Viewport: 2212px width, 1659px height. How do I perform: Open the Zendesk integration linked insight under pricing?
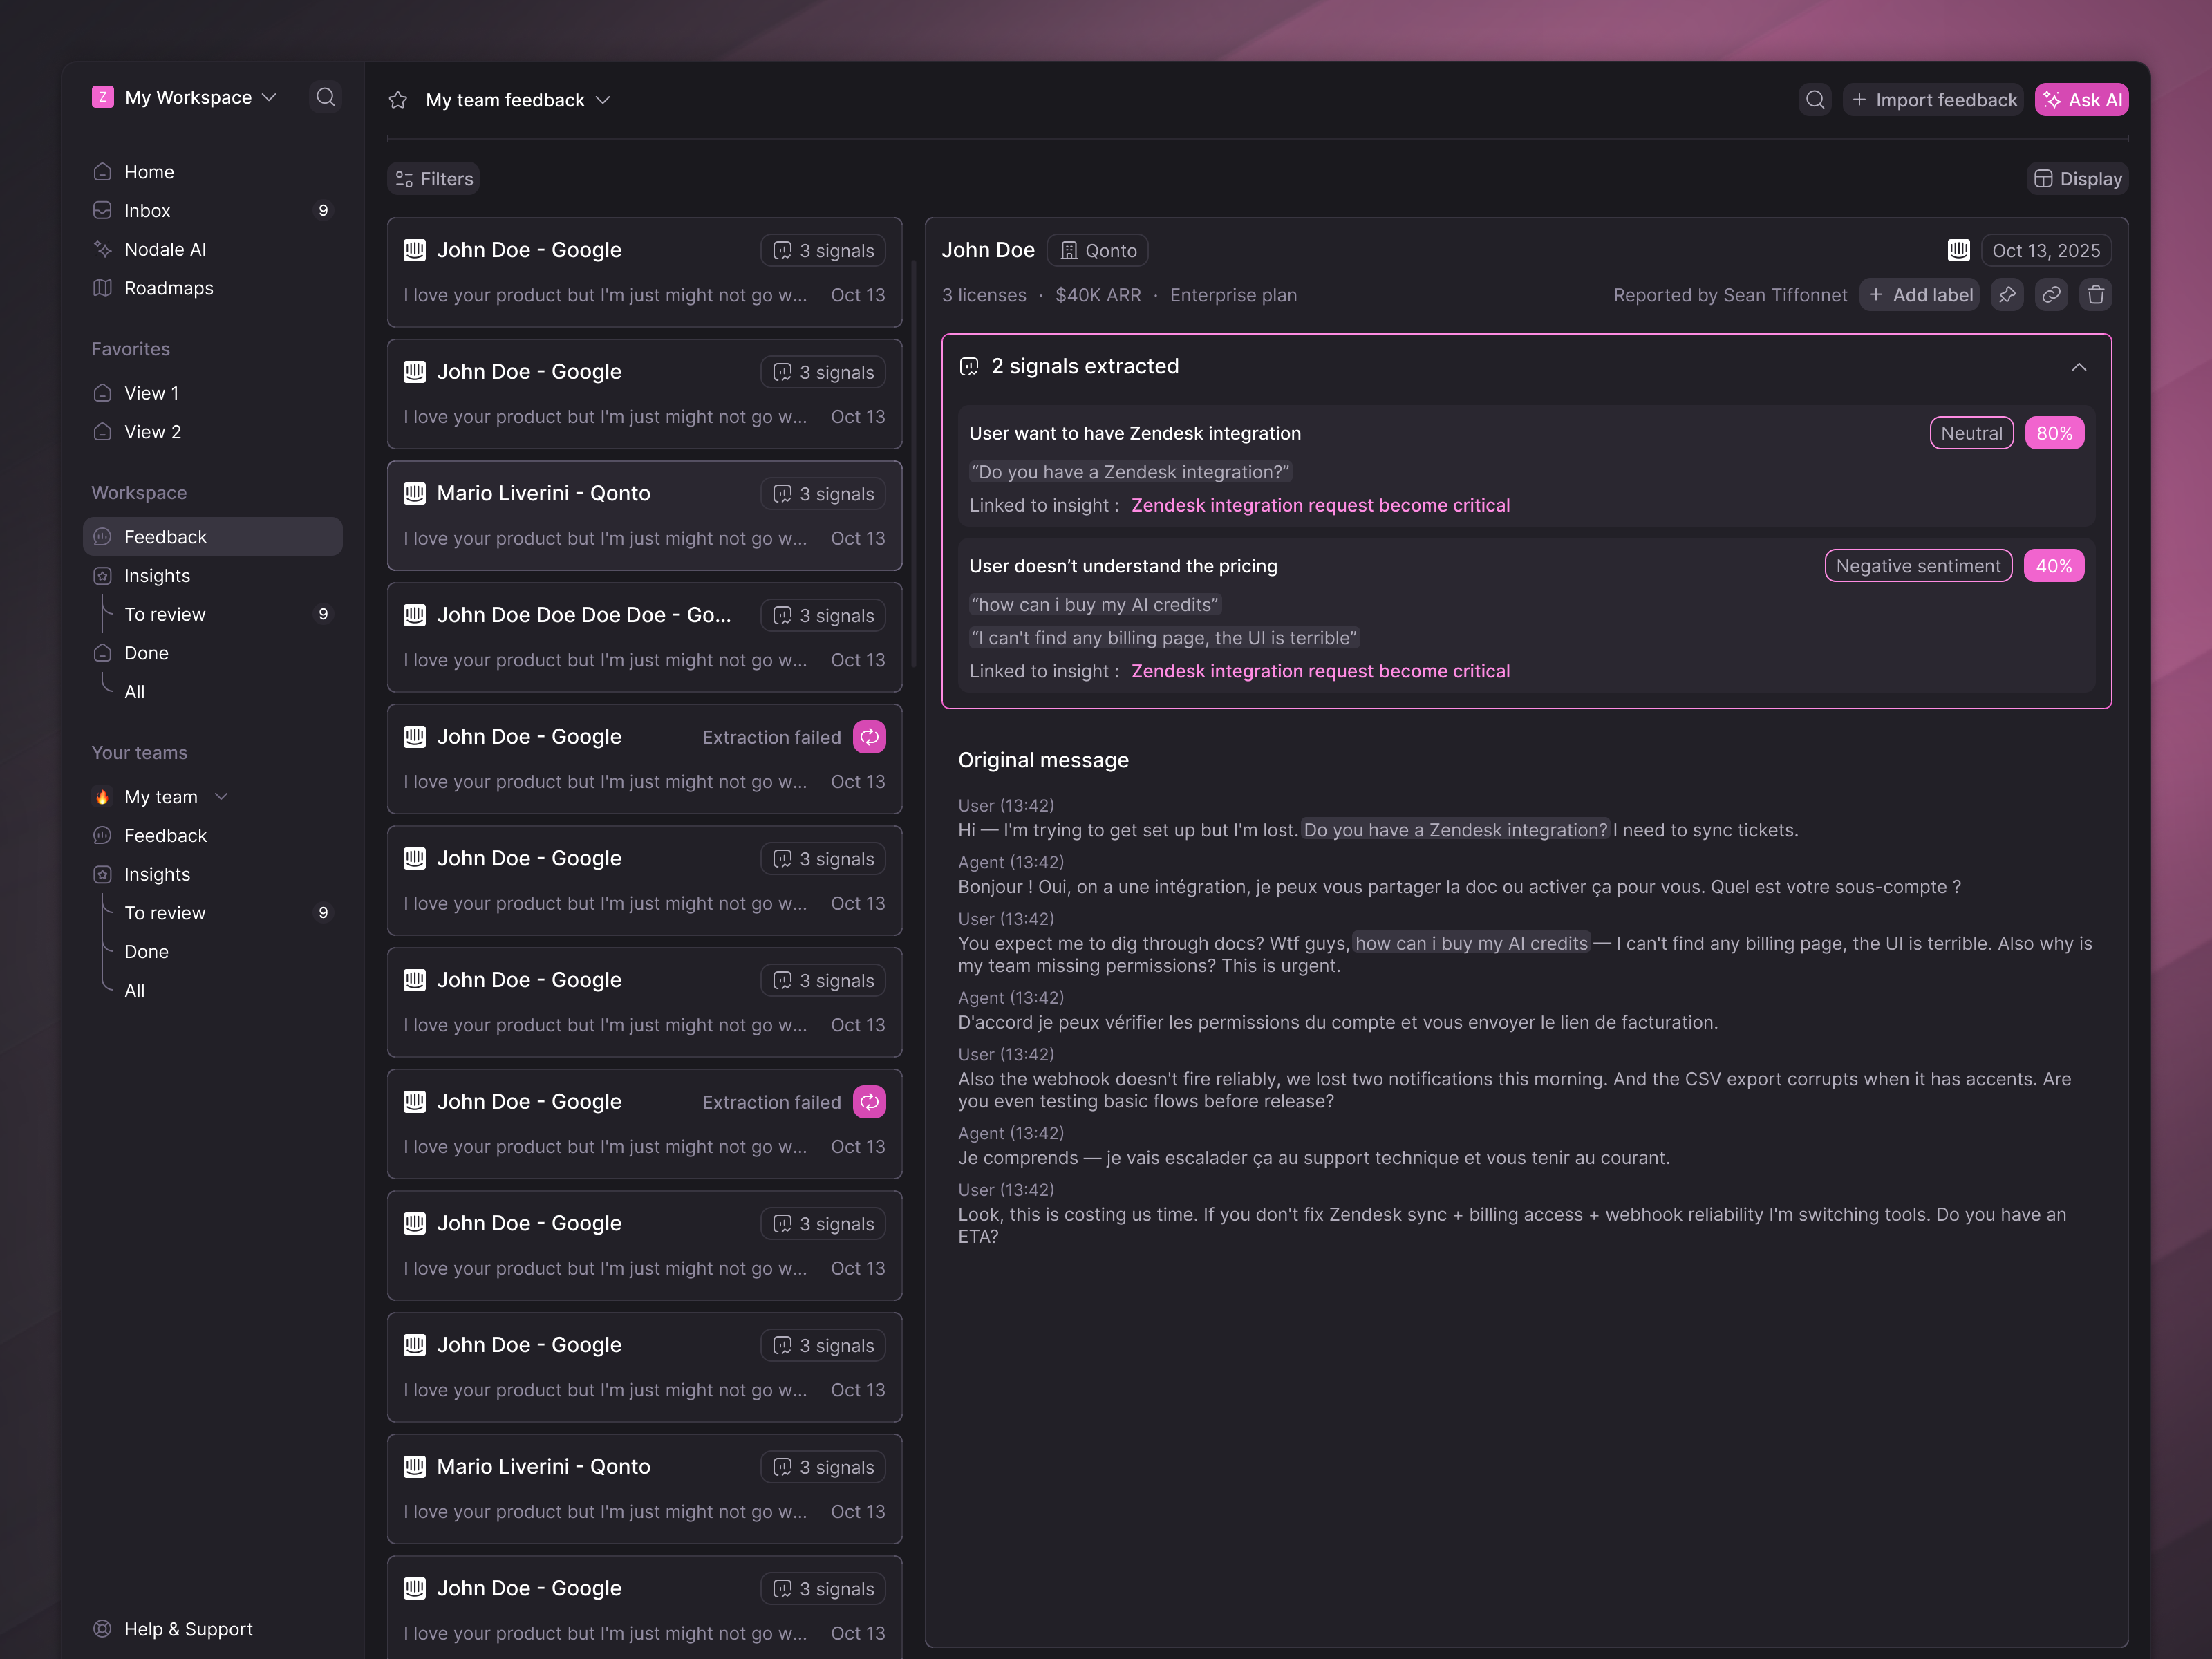point(1319,671)
